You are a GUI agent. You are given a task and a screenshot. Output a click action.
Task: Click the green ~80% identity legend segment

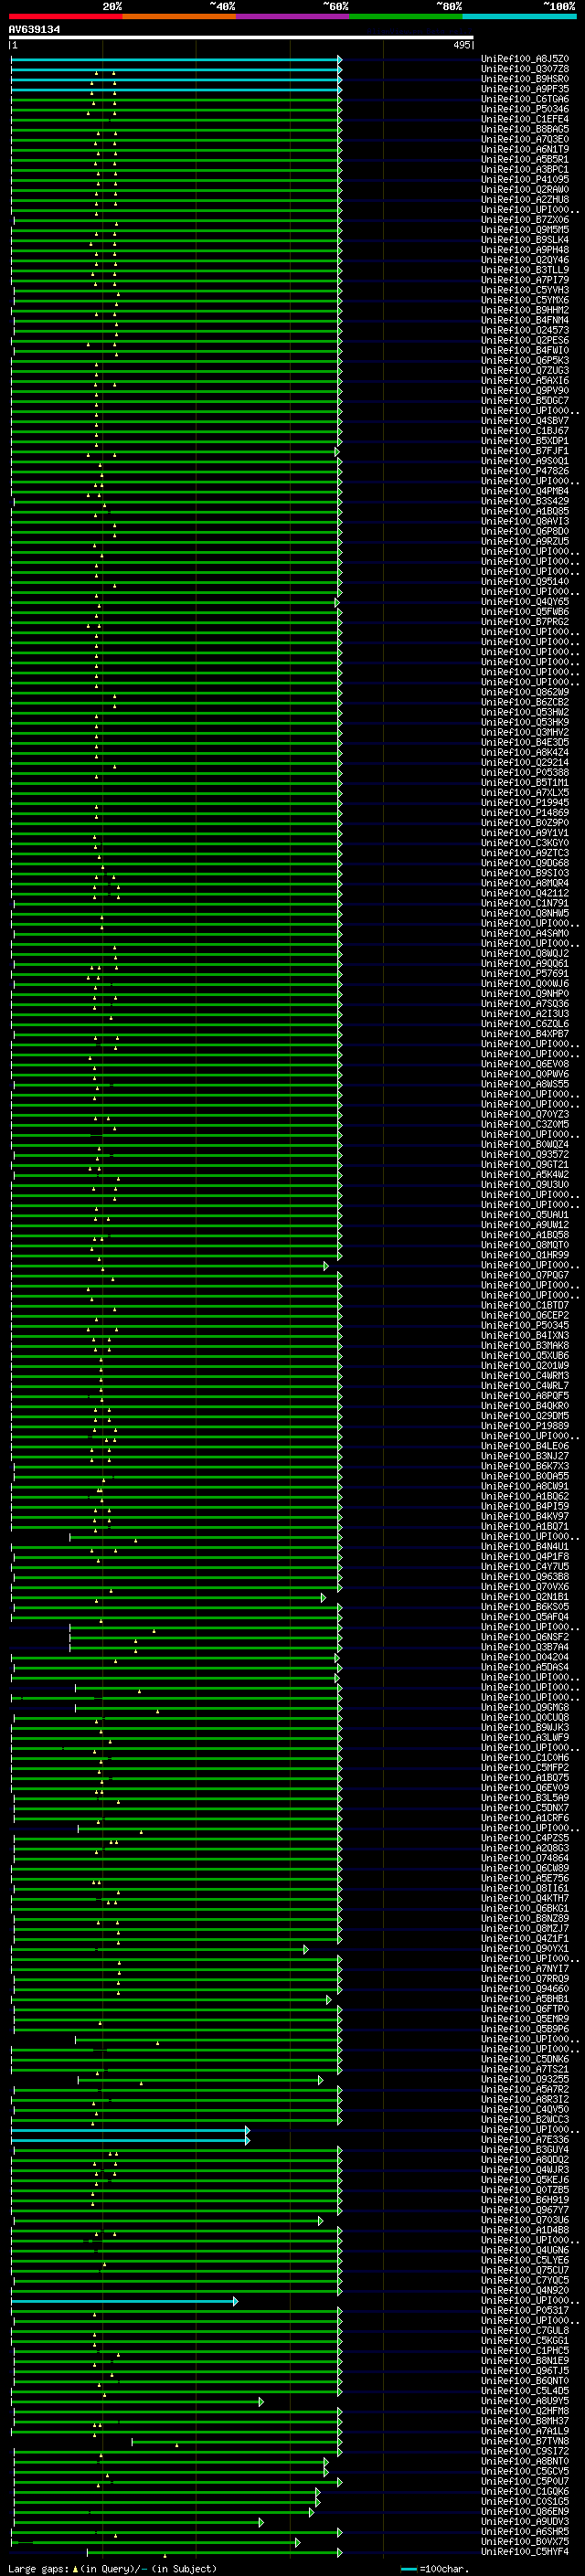click(406, 16)
